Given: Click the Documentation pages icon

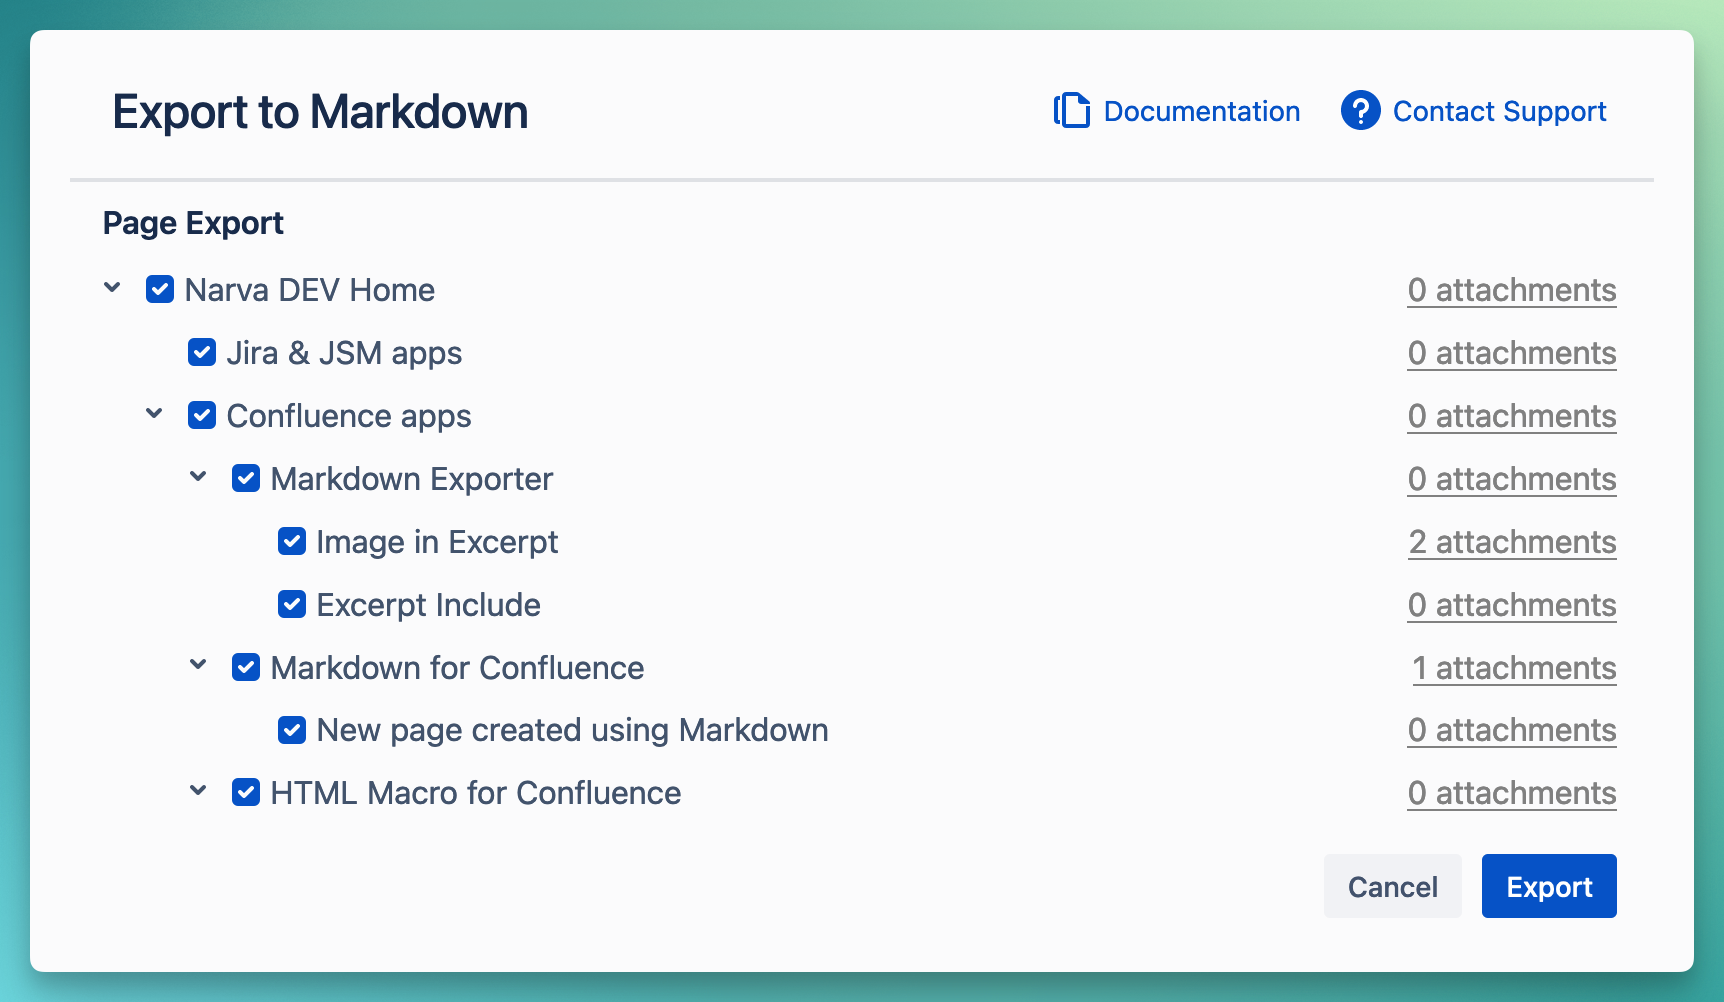Looking at the screenshot, I should [1072, 111].
